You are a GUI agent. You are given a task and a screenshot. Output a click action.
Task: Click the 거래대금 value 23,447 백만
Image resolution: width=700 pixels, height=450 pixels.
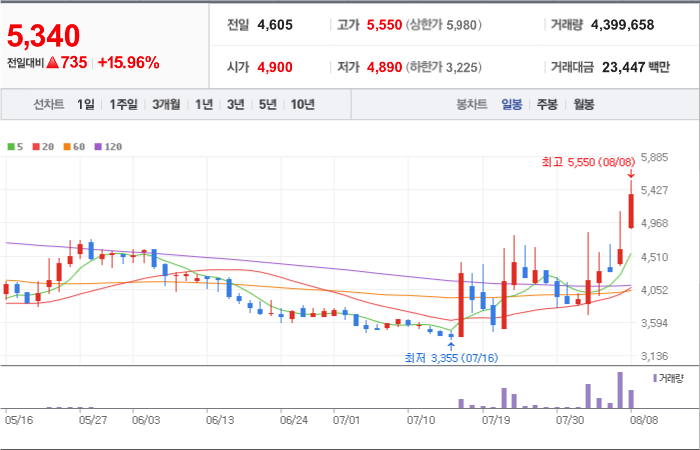pyautogui.click(x=636, y=67)
